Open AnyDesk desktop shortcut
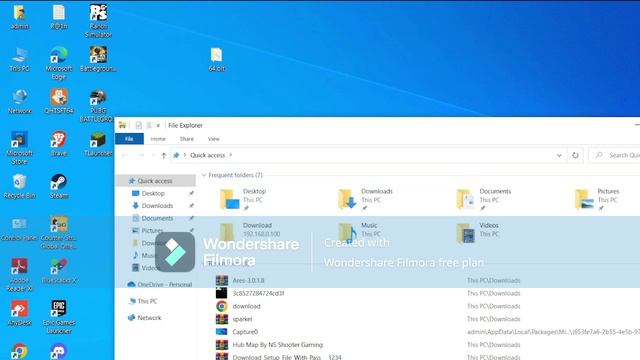 tap(19, 313)
